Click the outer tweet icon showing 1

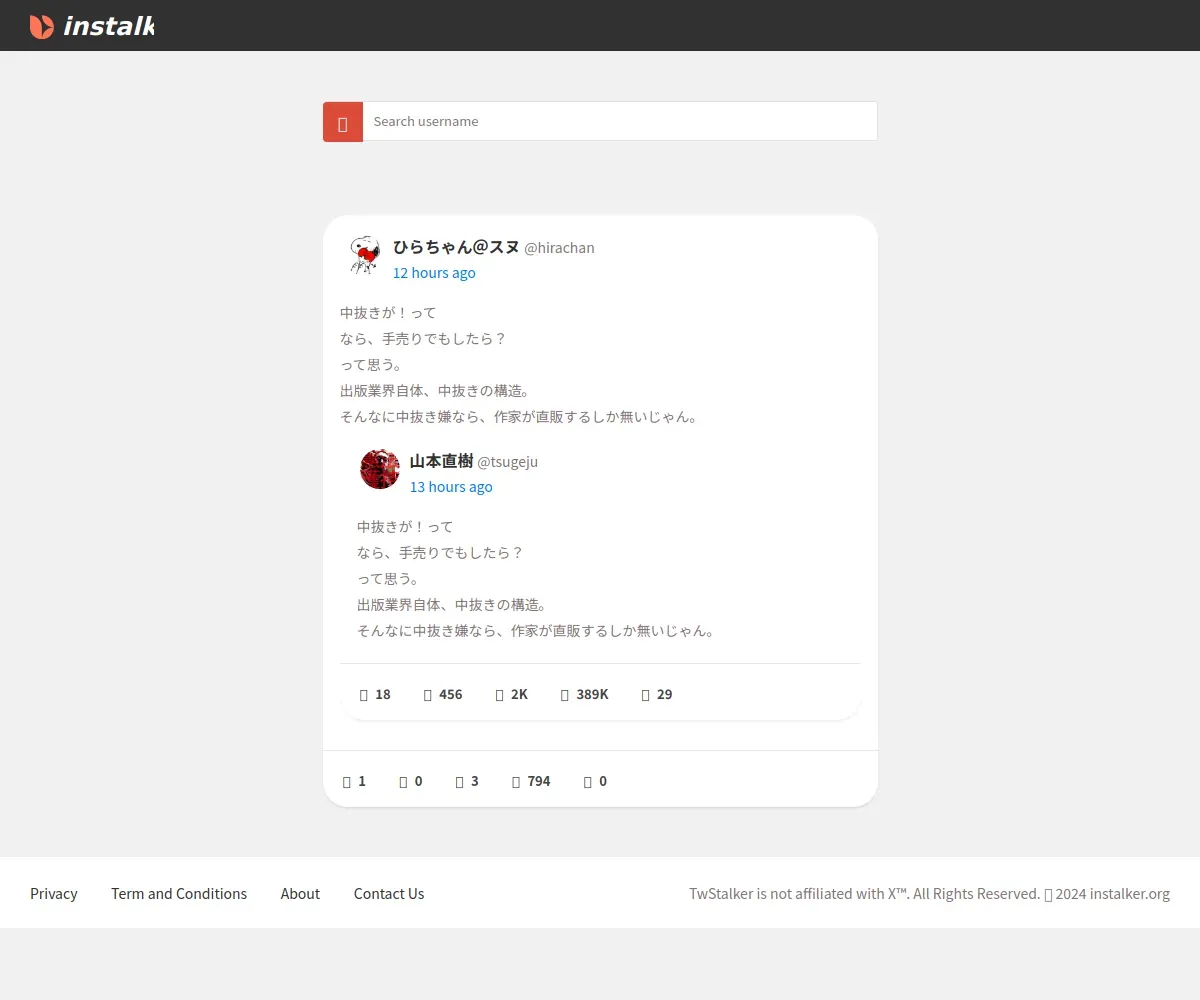tap(347, 781)
